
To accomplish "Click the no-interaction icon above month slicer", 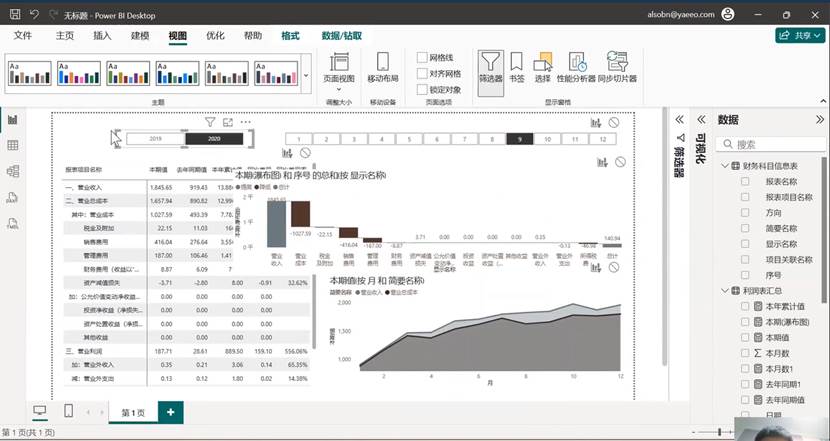I will tap(614, 123).
